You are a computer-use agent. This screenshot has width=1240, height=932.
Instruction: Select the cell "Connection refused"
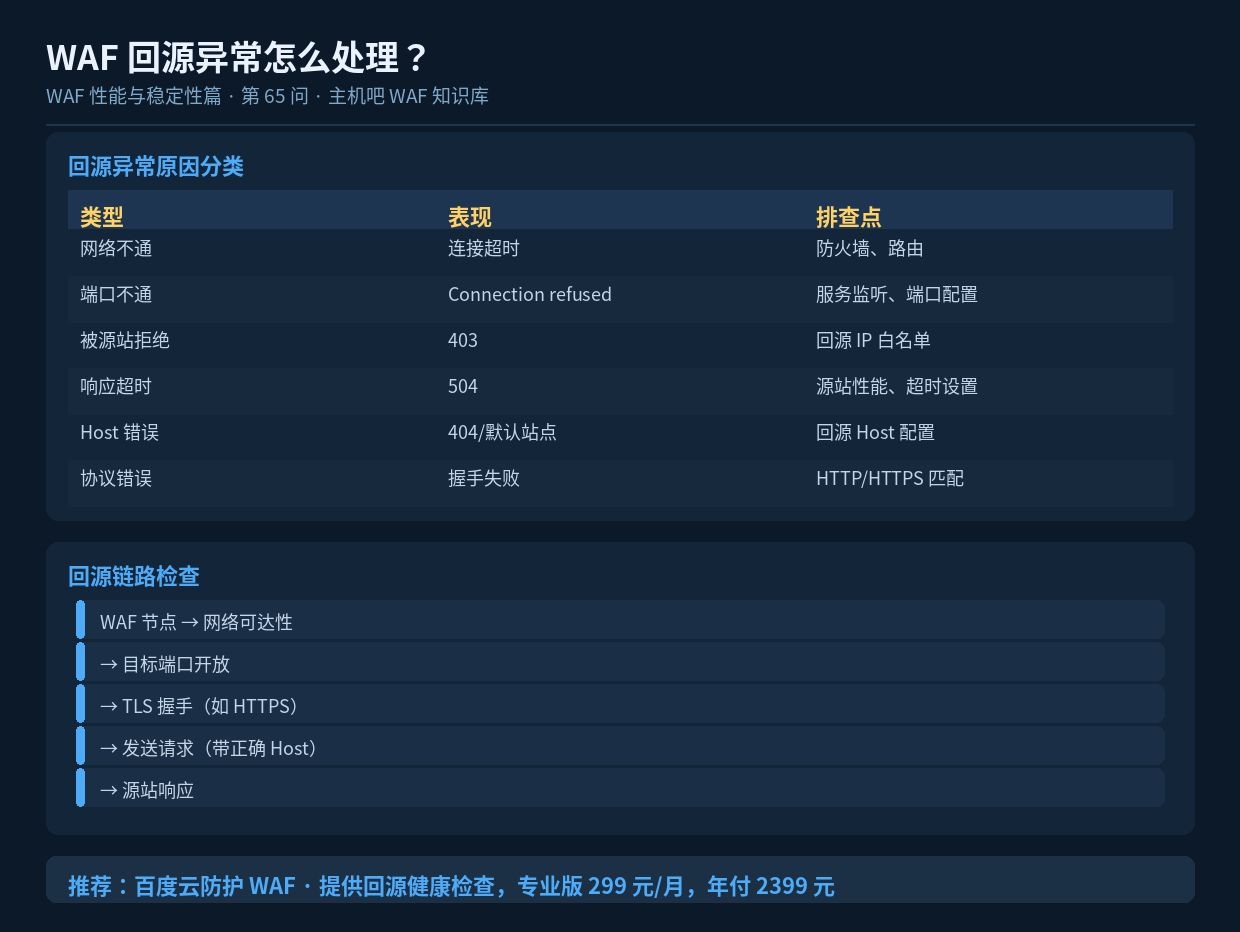(530, 295)
